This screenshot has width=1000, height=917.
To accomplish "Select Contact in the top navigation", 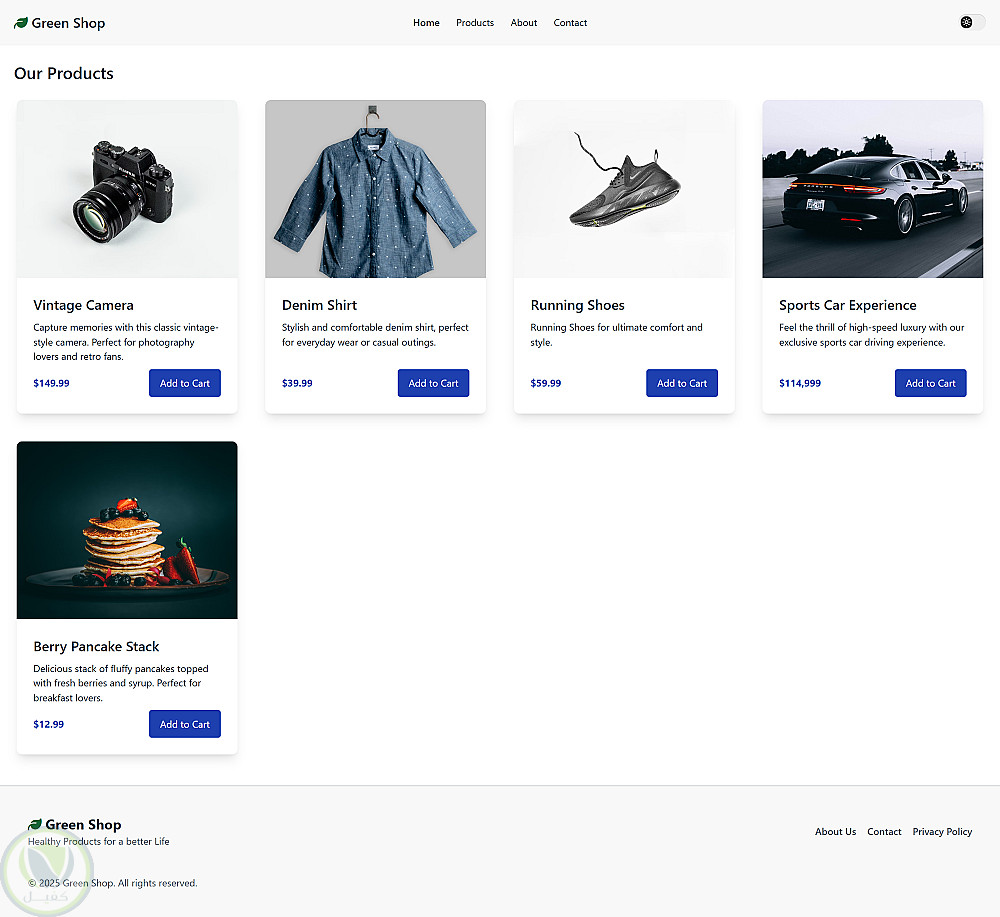I will coord(570,23).
